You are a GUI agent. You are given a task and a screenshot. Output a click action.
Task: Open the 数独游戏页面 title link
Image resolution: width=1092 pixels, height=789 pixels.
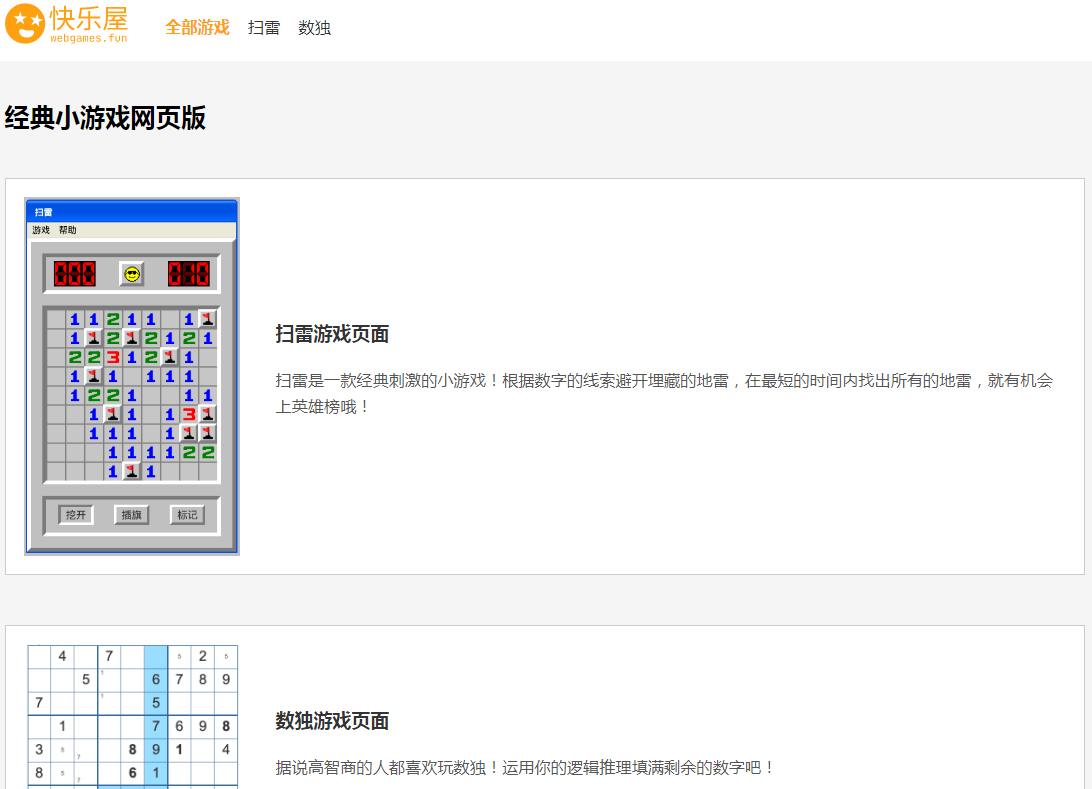[x=332, y=721]
